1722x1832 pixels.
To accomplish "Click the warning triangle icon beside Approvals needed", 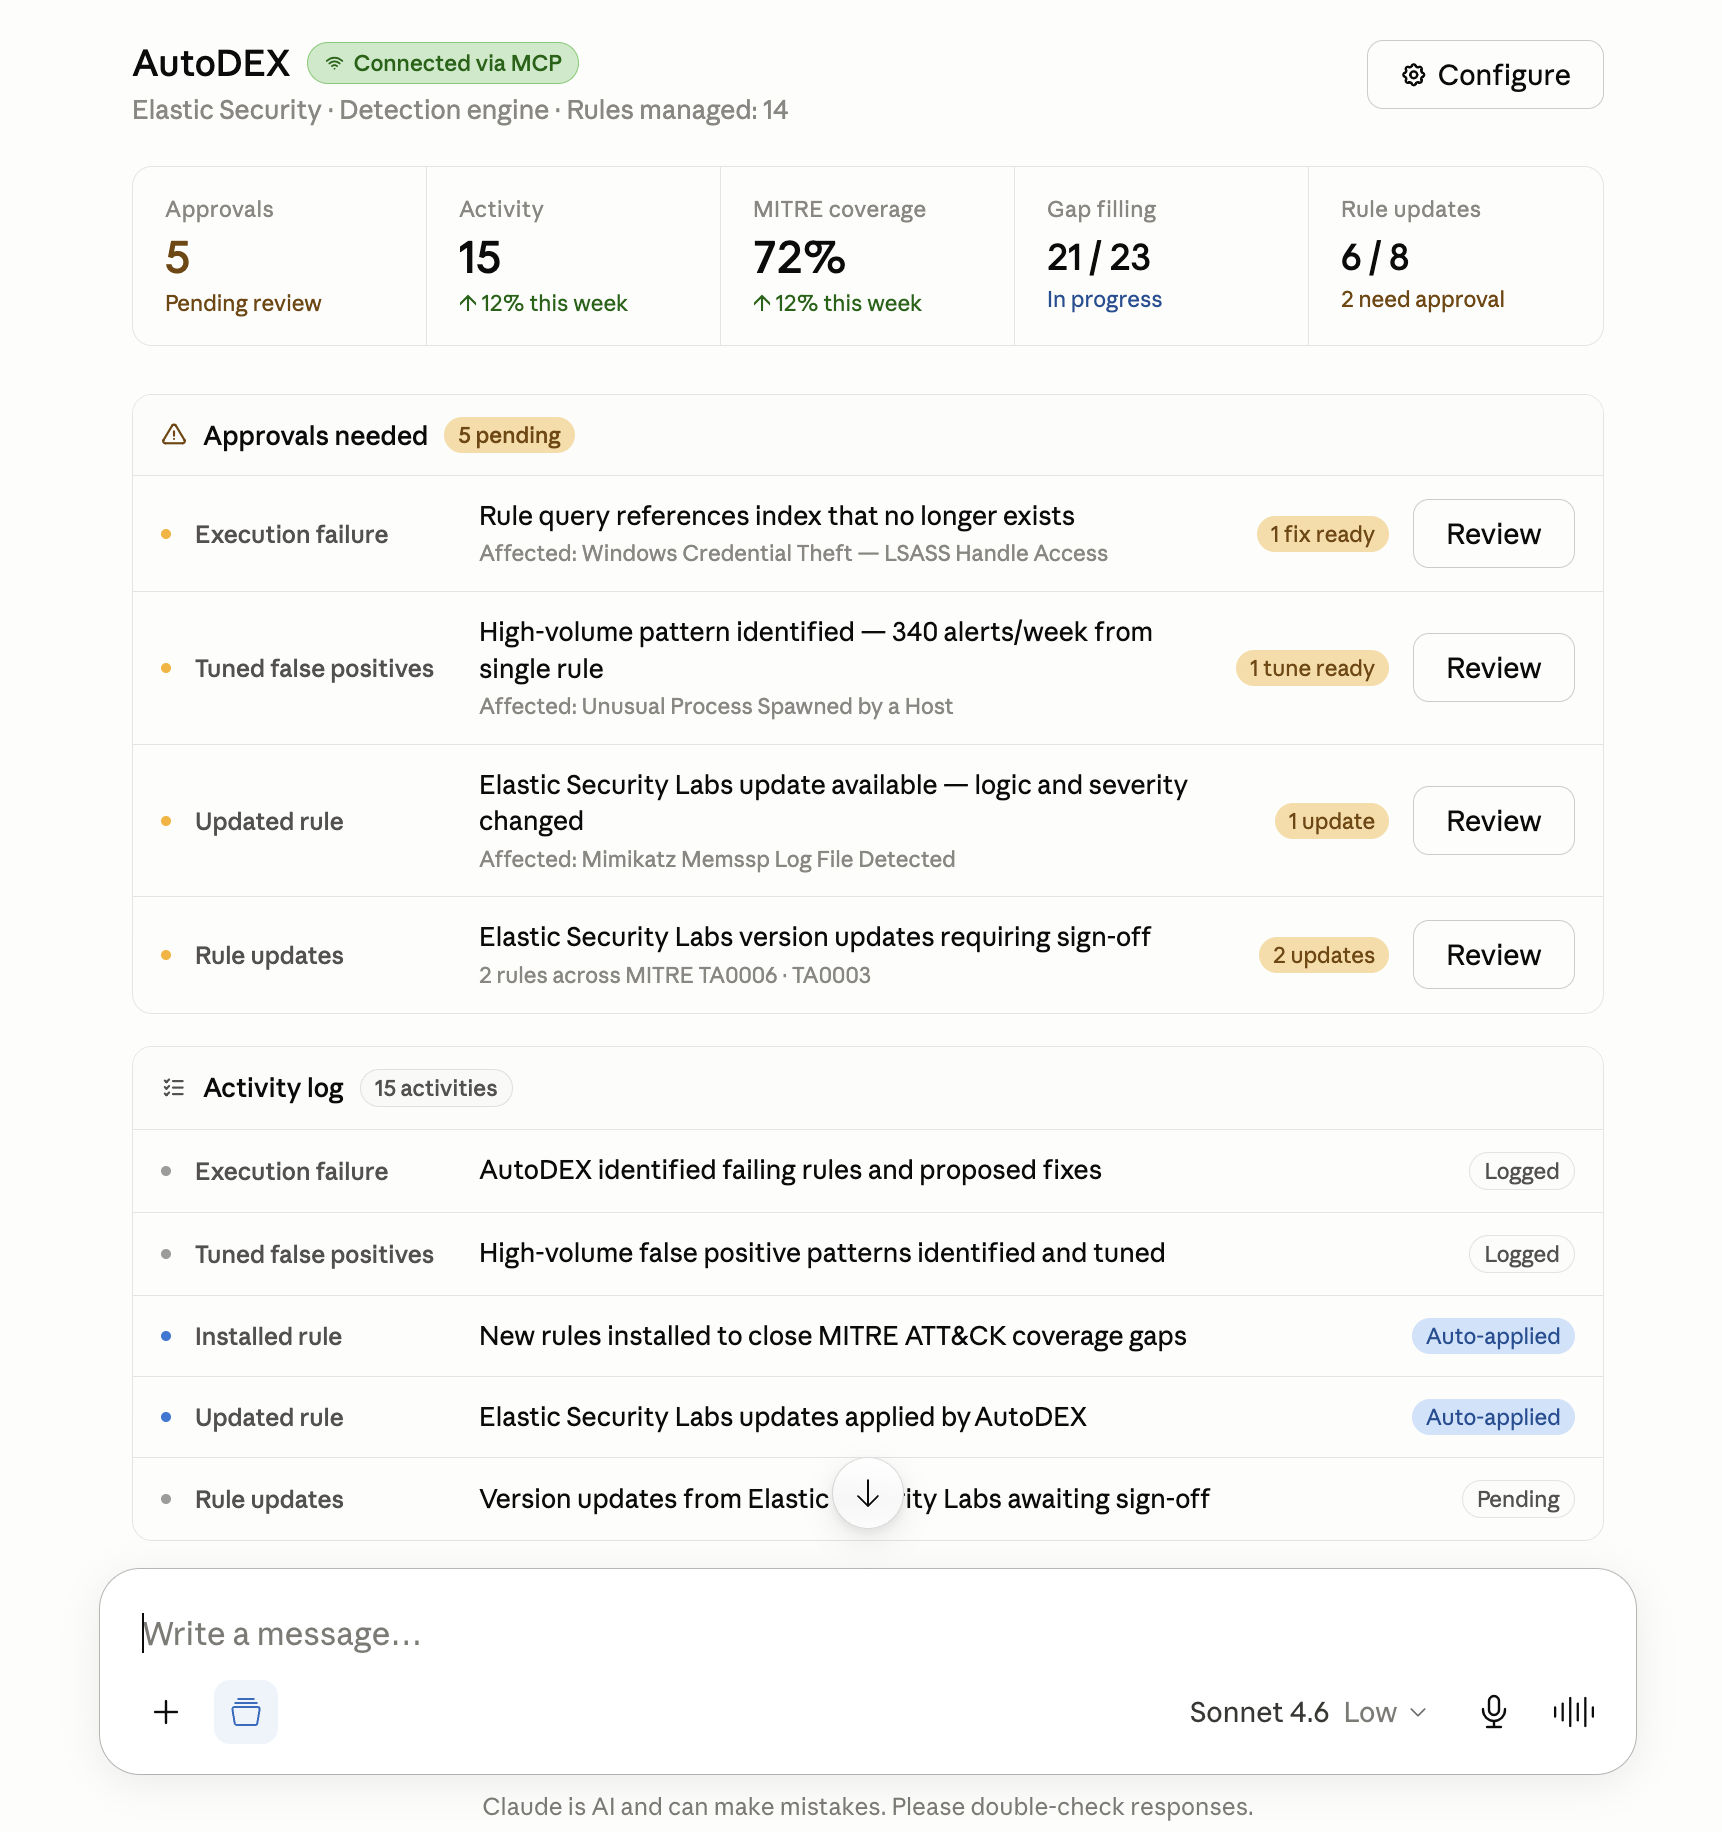I will tap(174, 435).
